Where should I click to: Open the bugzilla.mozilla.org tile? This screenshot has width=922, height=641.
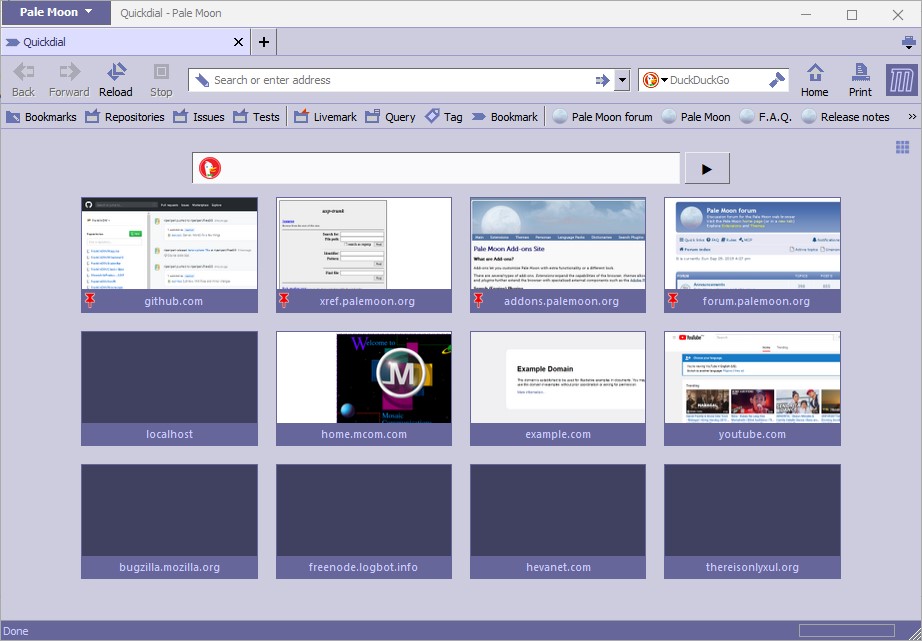pyautogui.click(x=169, y=522)
